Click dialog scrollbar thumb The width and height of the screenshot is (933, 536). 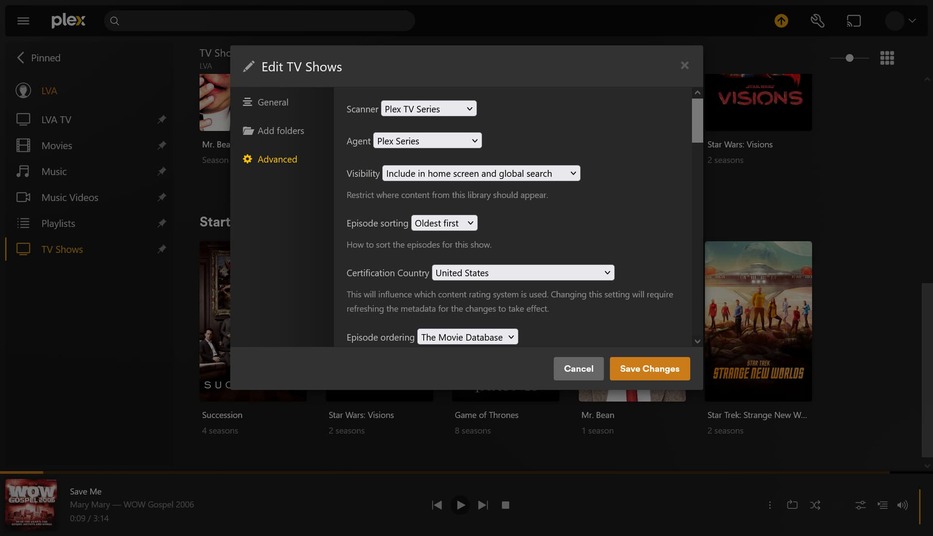(697, 121)
